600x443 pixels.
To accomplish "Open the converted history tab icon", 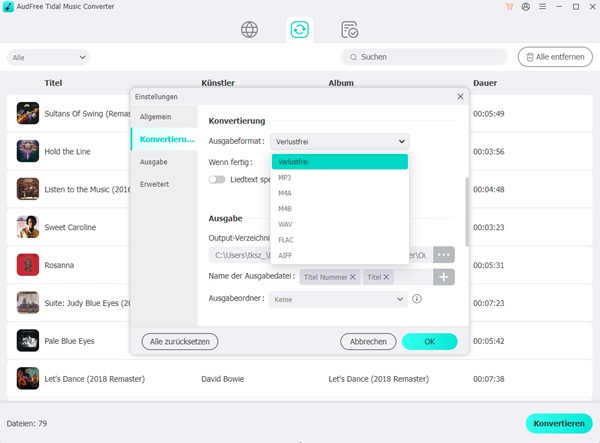I will (349, 30).
